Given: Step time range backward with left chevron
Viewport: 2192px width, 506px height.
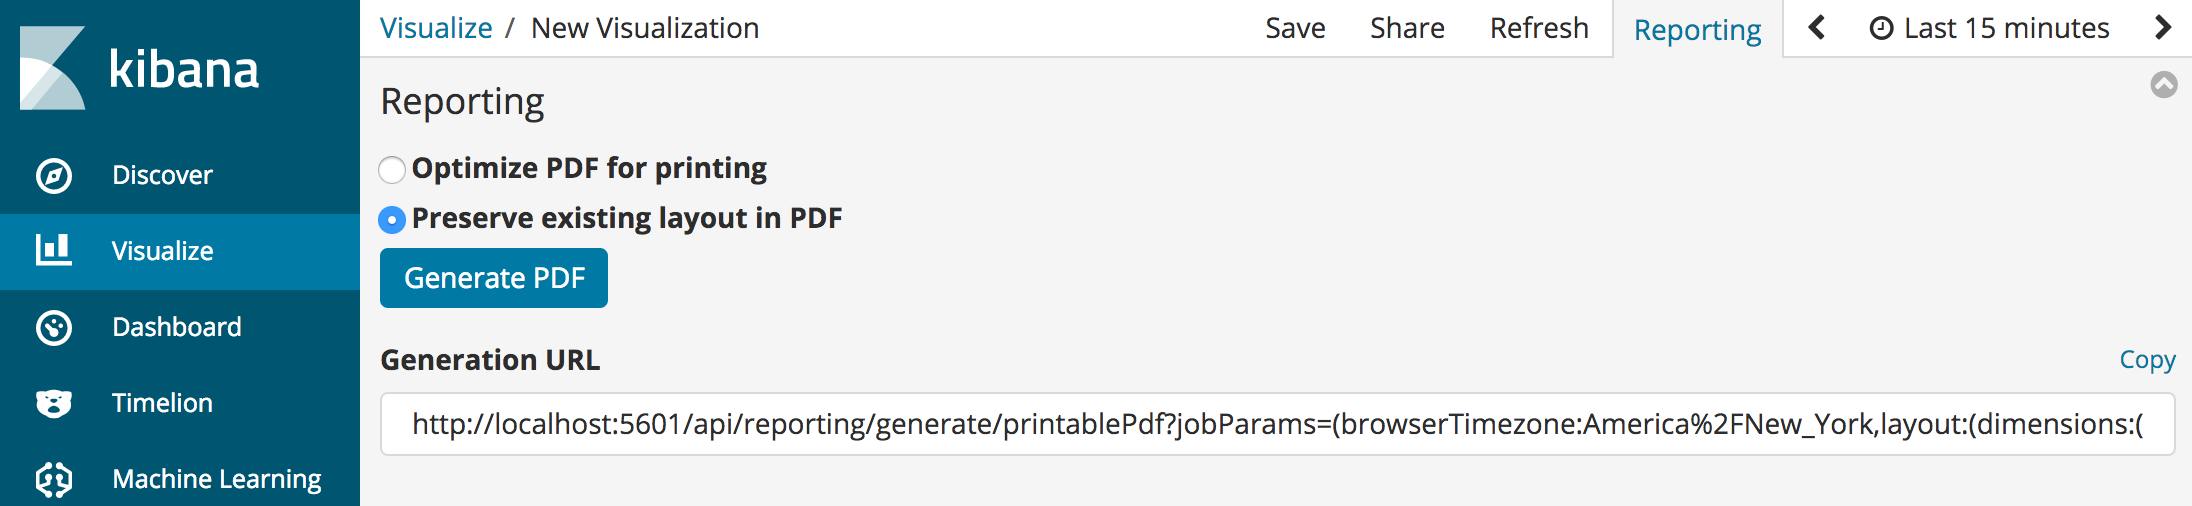Looking at the screenshot, I should coord(1817,28).
